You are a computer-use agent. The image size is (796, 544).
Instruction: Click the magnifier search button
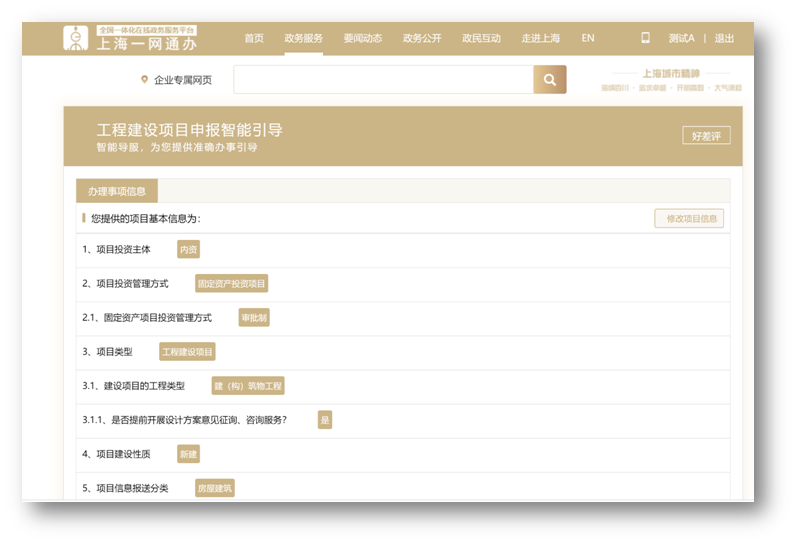pos(549,80)
